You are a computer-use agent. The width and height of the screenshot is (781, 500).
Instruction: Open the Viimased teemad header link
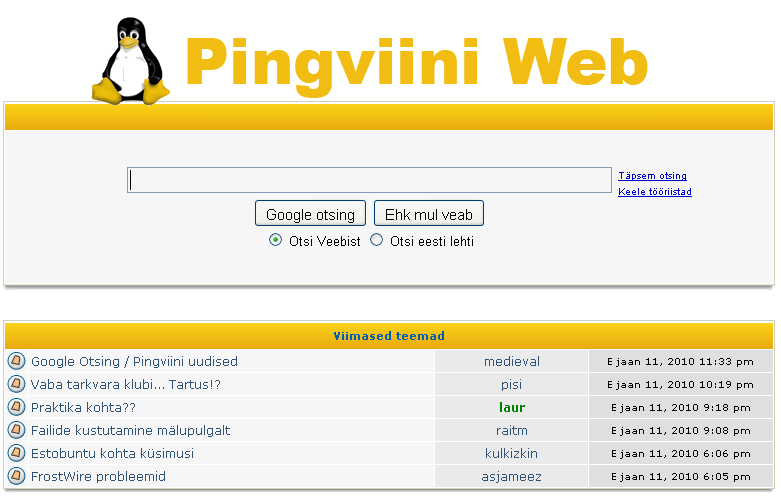click(x=389, y=336)
